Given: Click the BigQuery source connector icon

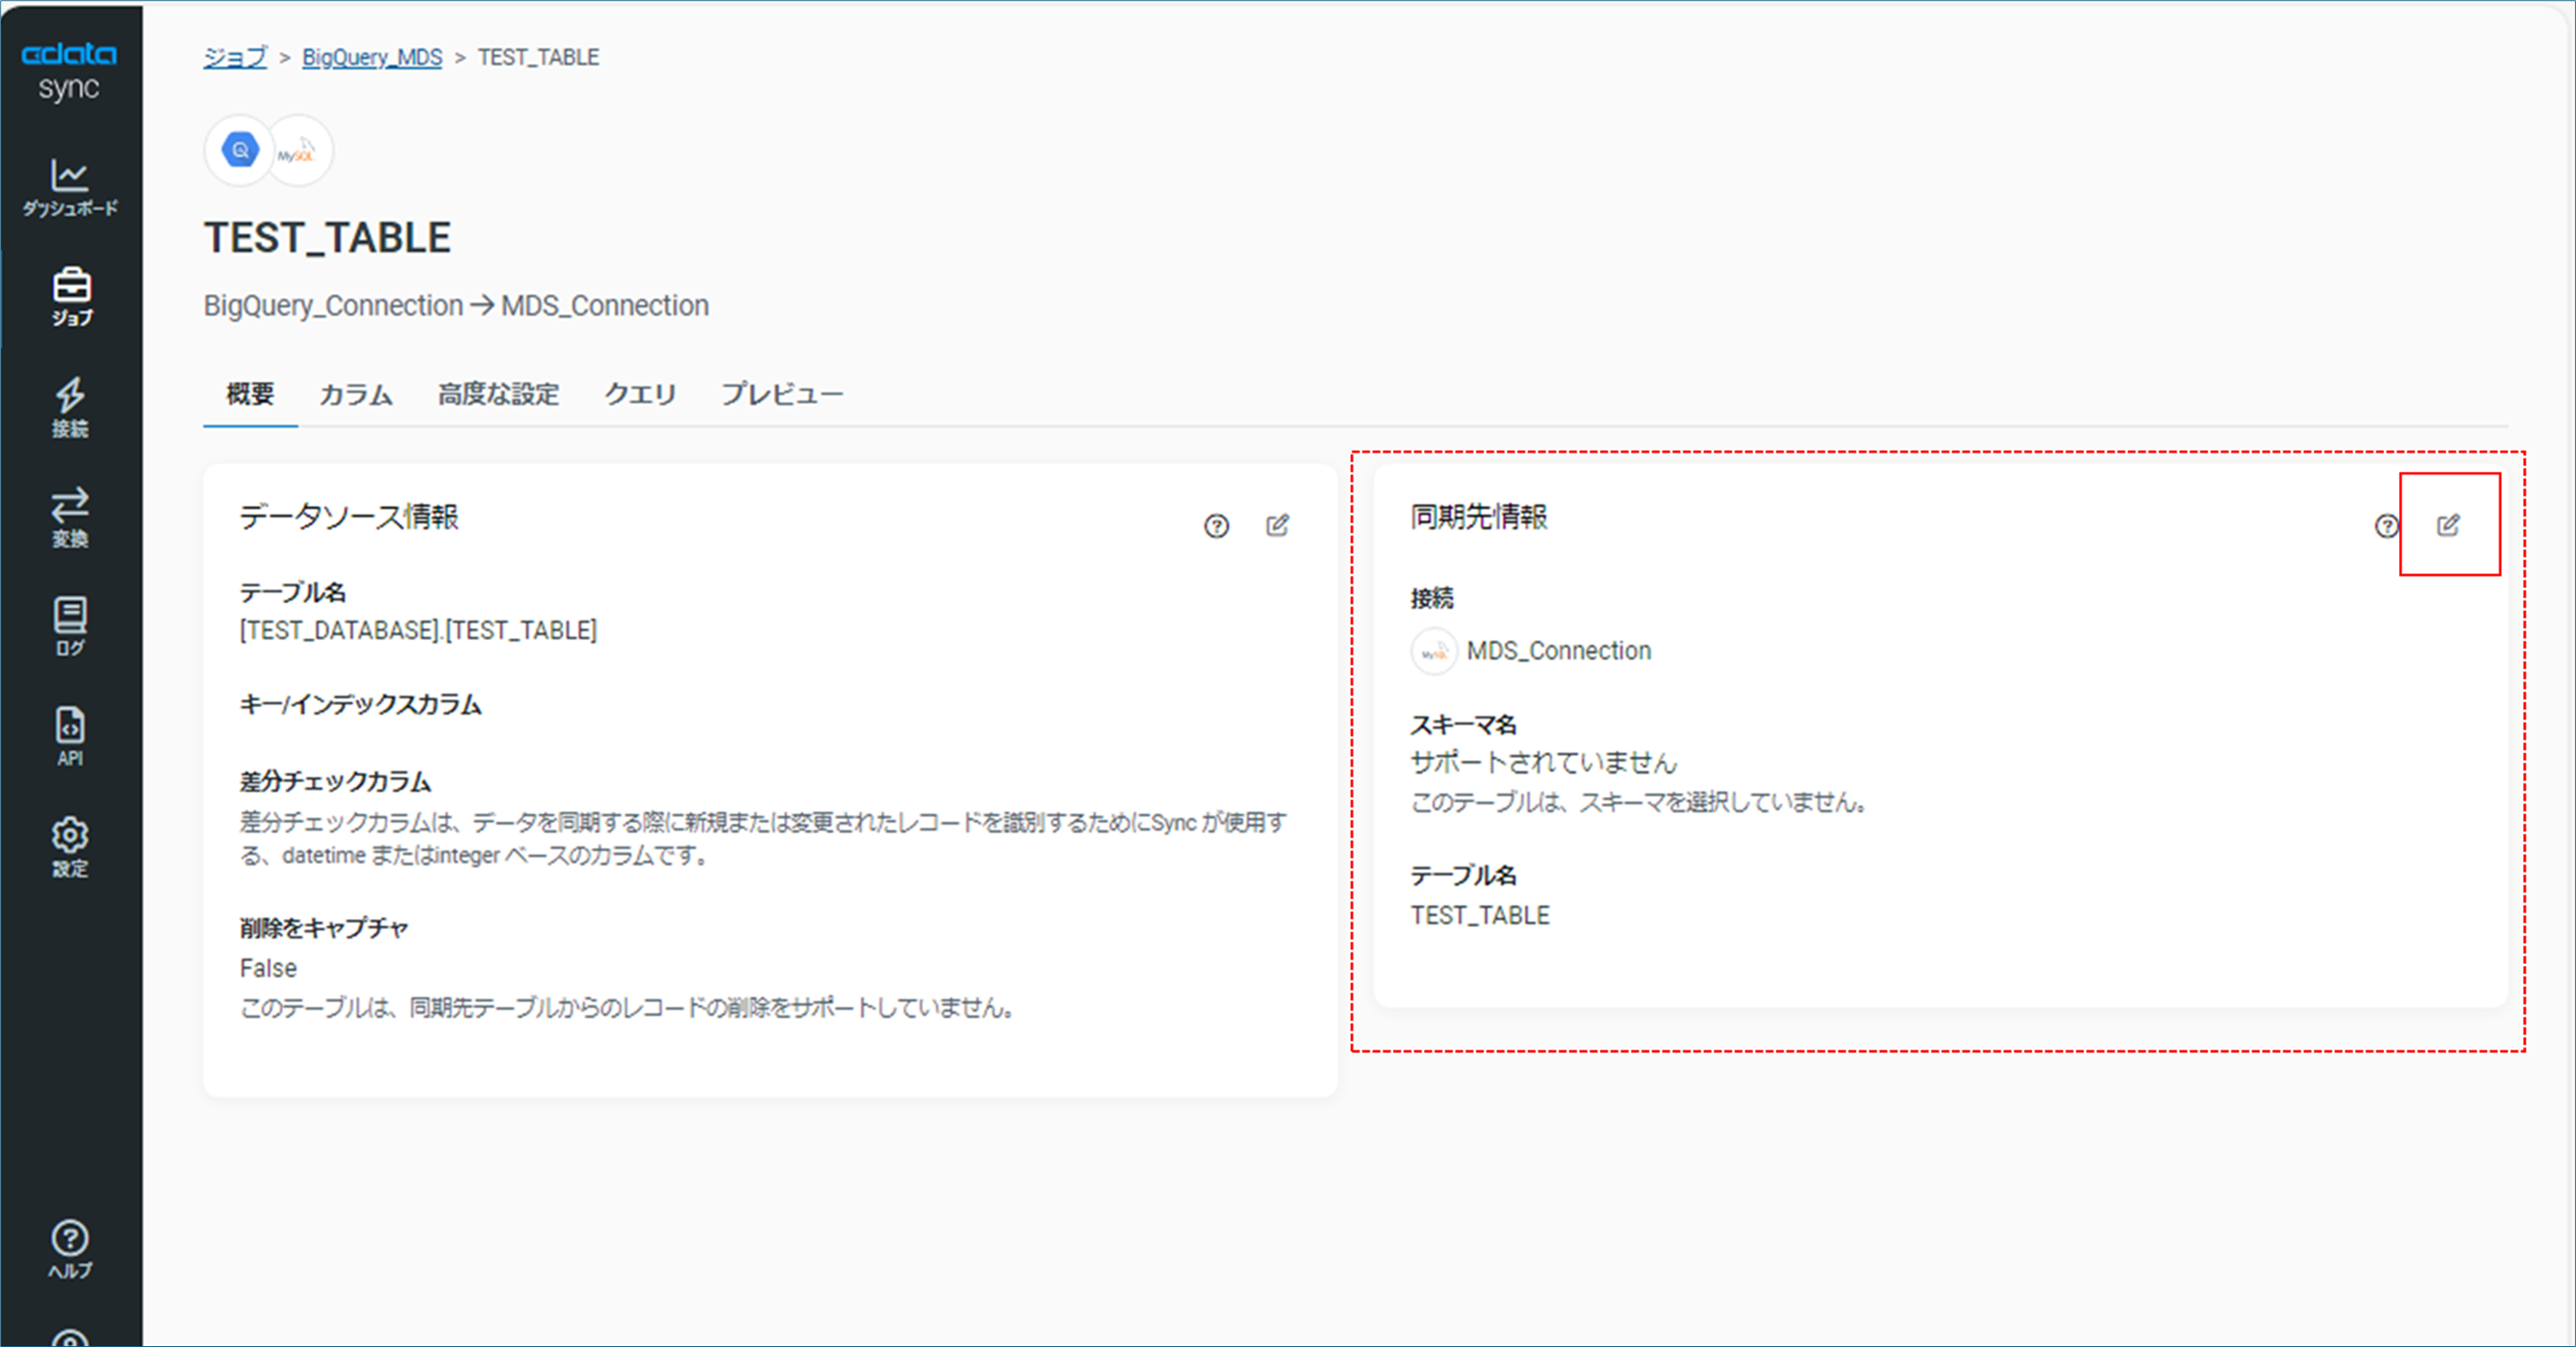Looking at the screenshot, I should click(240, 151).
